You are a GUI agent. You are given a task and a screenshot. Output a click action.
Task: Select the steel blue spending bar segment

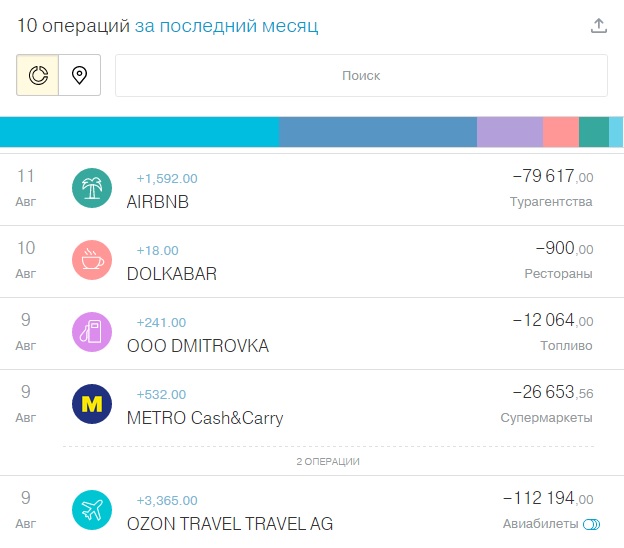pos(378,132)
